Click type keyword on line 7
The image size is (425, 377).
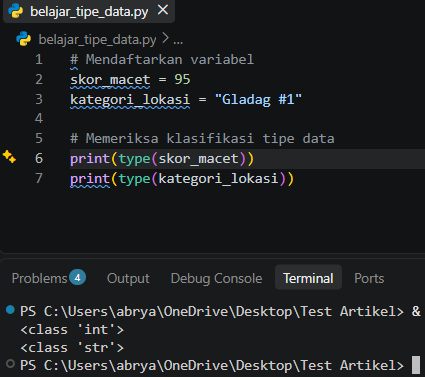[x=134, y=179]
